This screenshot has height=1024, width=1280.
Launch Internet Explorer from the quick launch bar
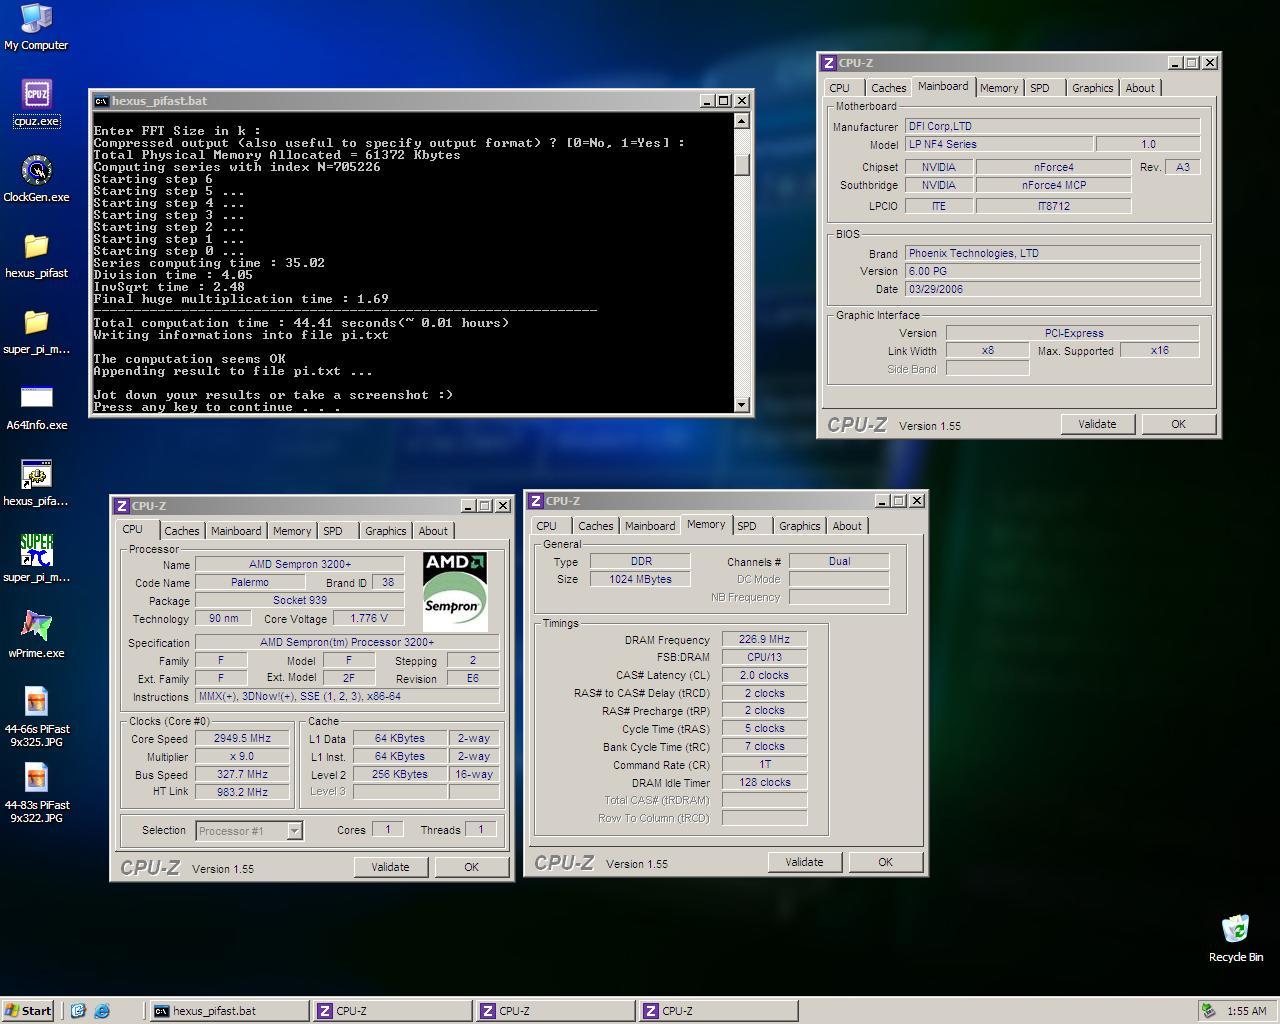click(x=101, y=1011)
